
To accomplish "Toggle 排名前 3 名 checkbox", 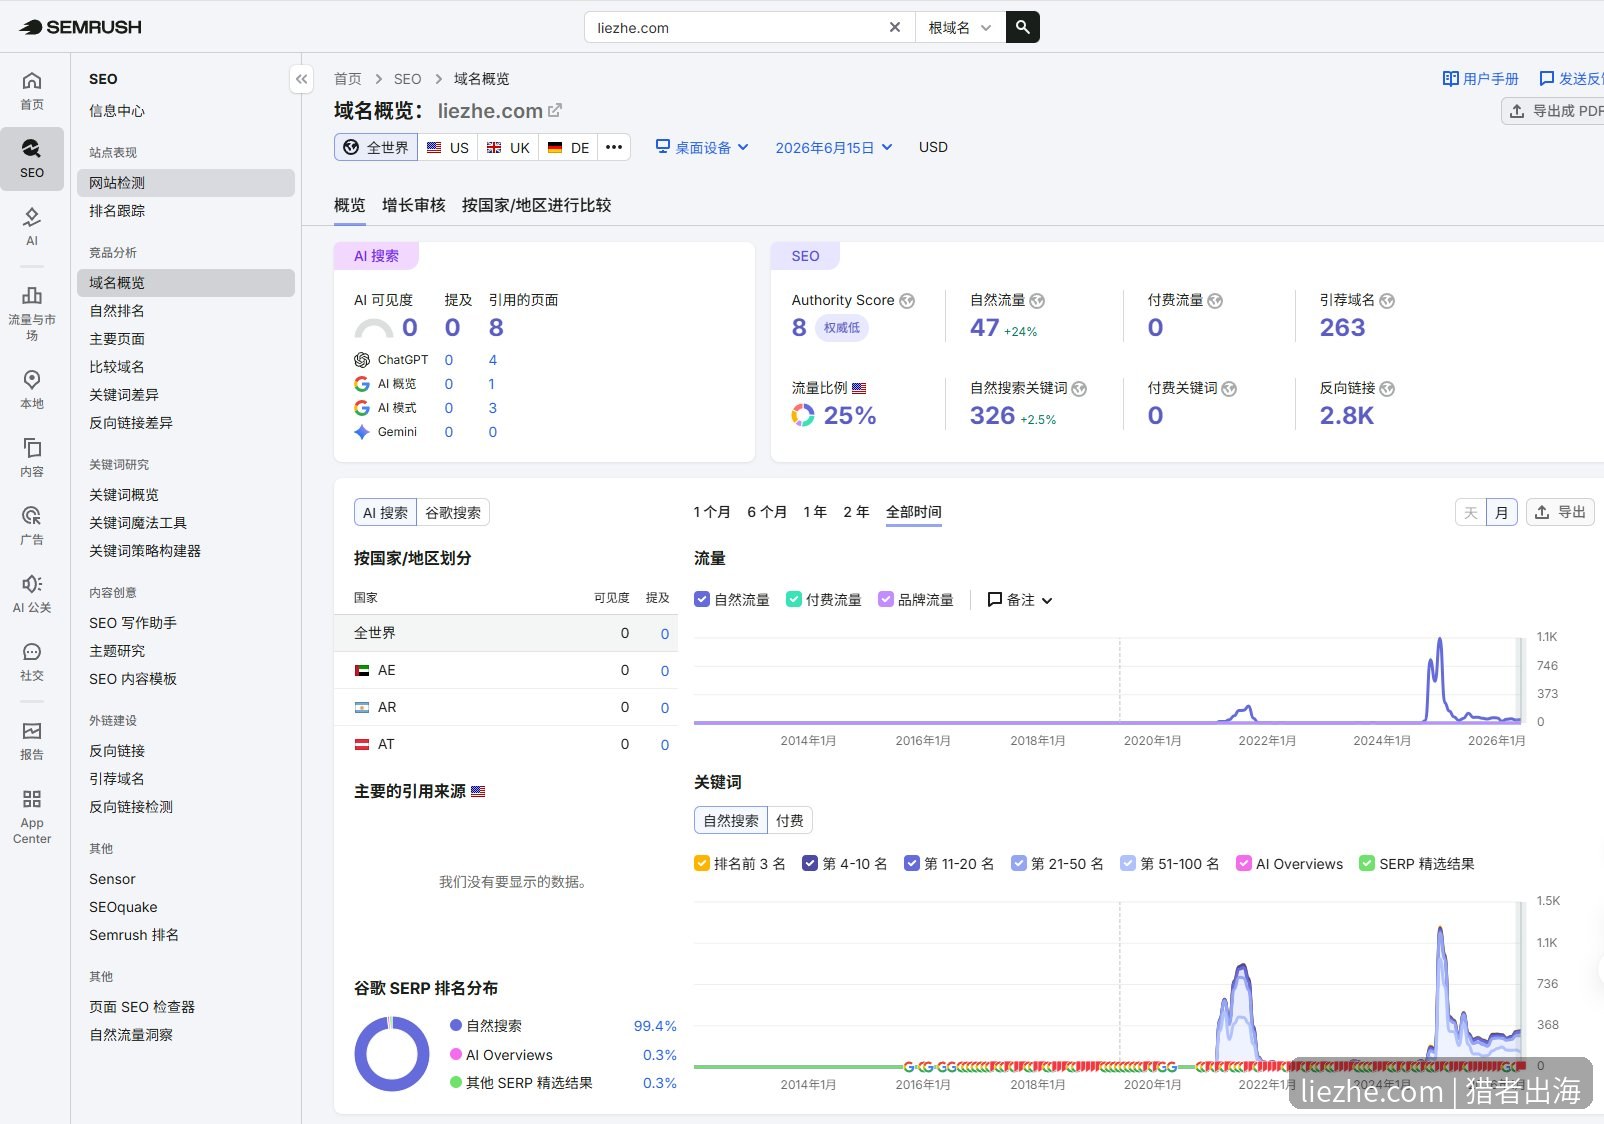I will pos(702,863).
